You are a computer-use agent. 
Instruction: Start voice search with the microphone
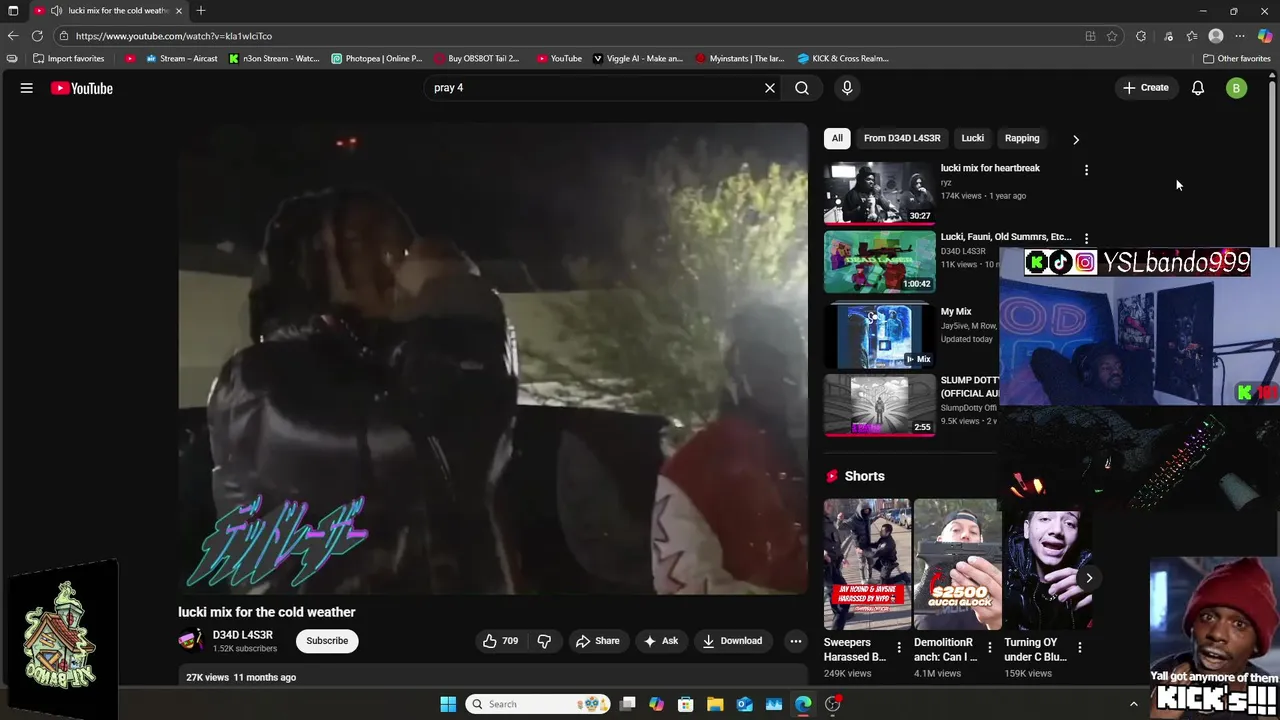click(x=847, y=88)
